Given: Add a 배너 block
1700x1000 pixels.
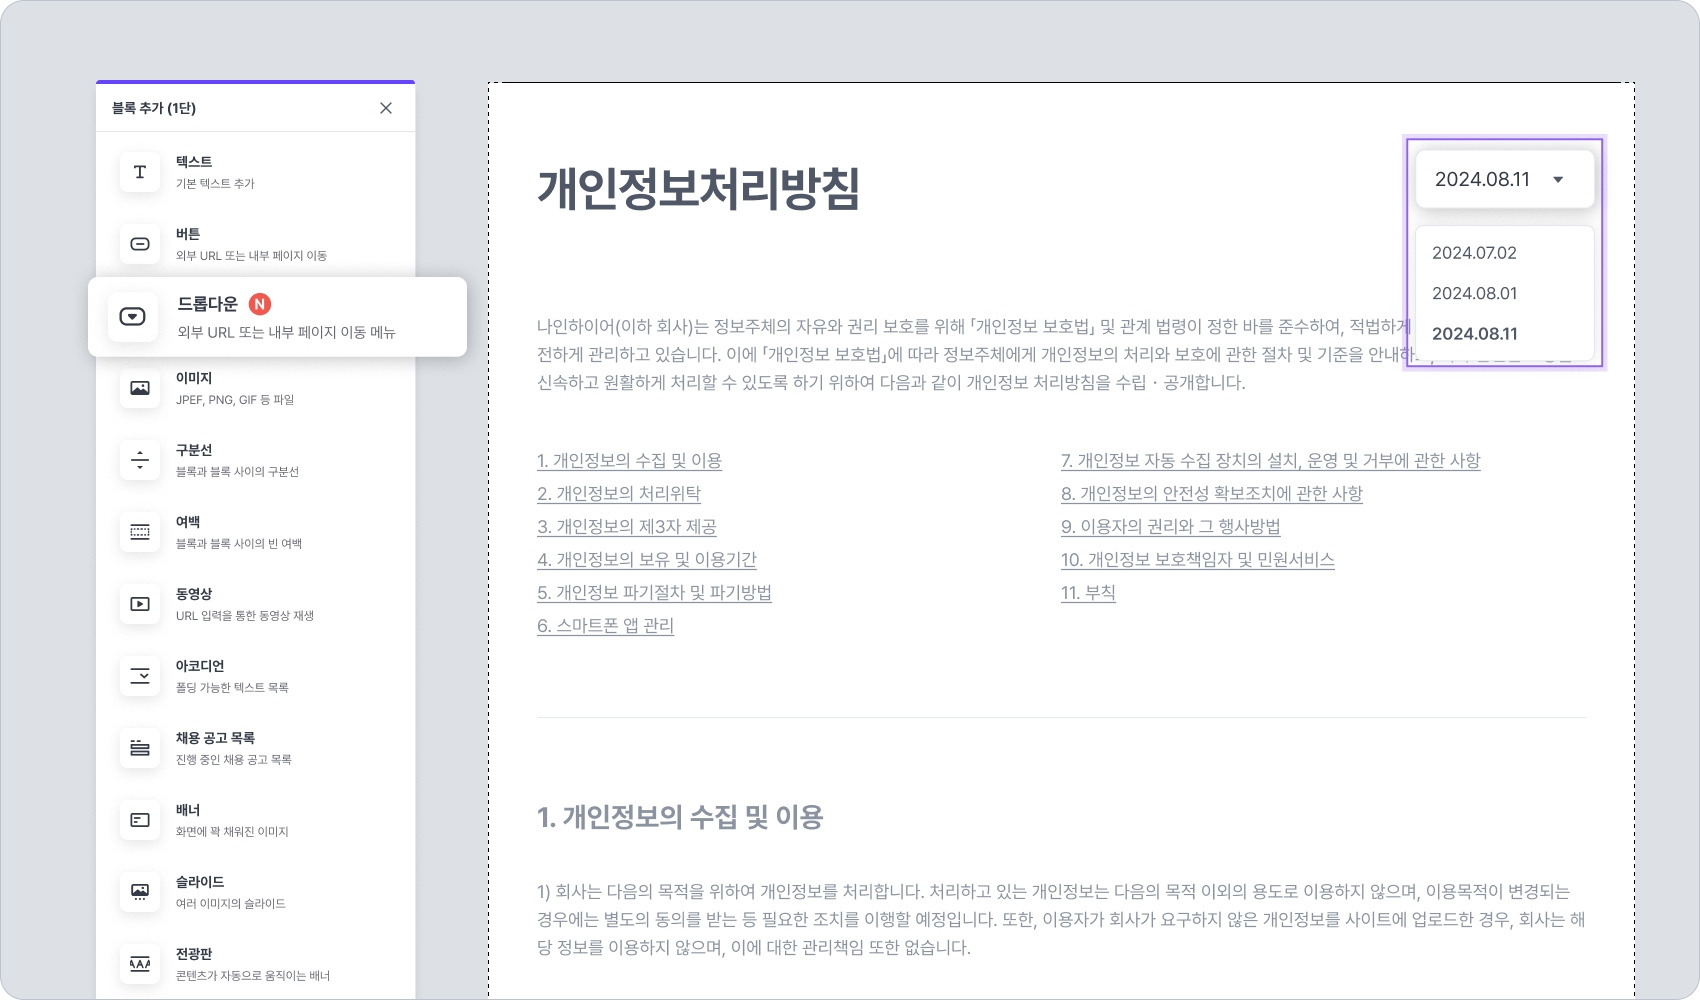Looking at the screenshot, I should tap(256, 820).
